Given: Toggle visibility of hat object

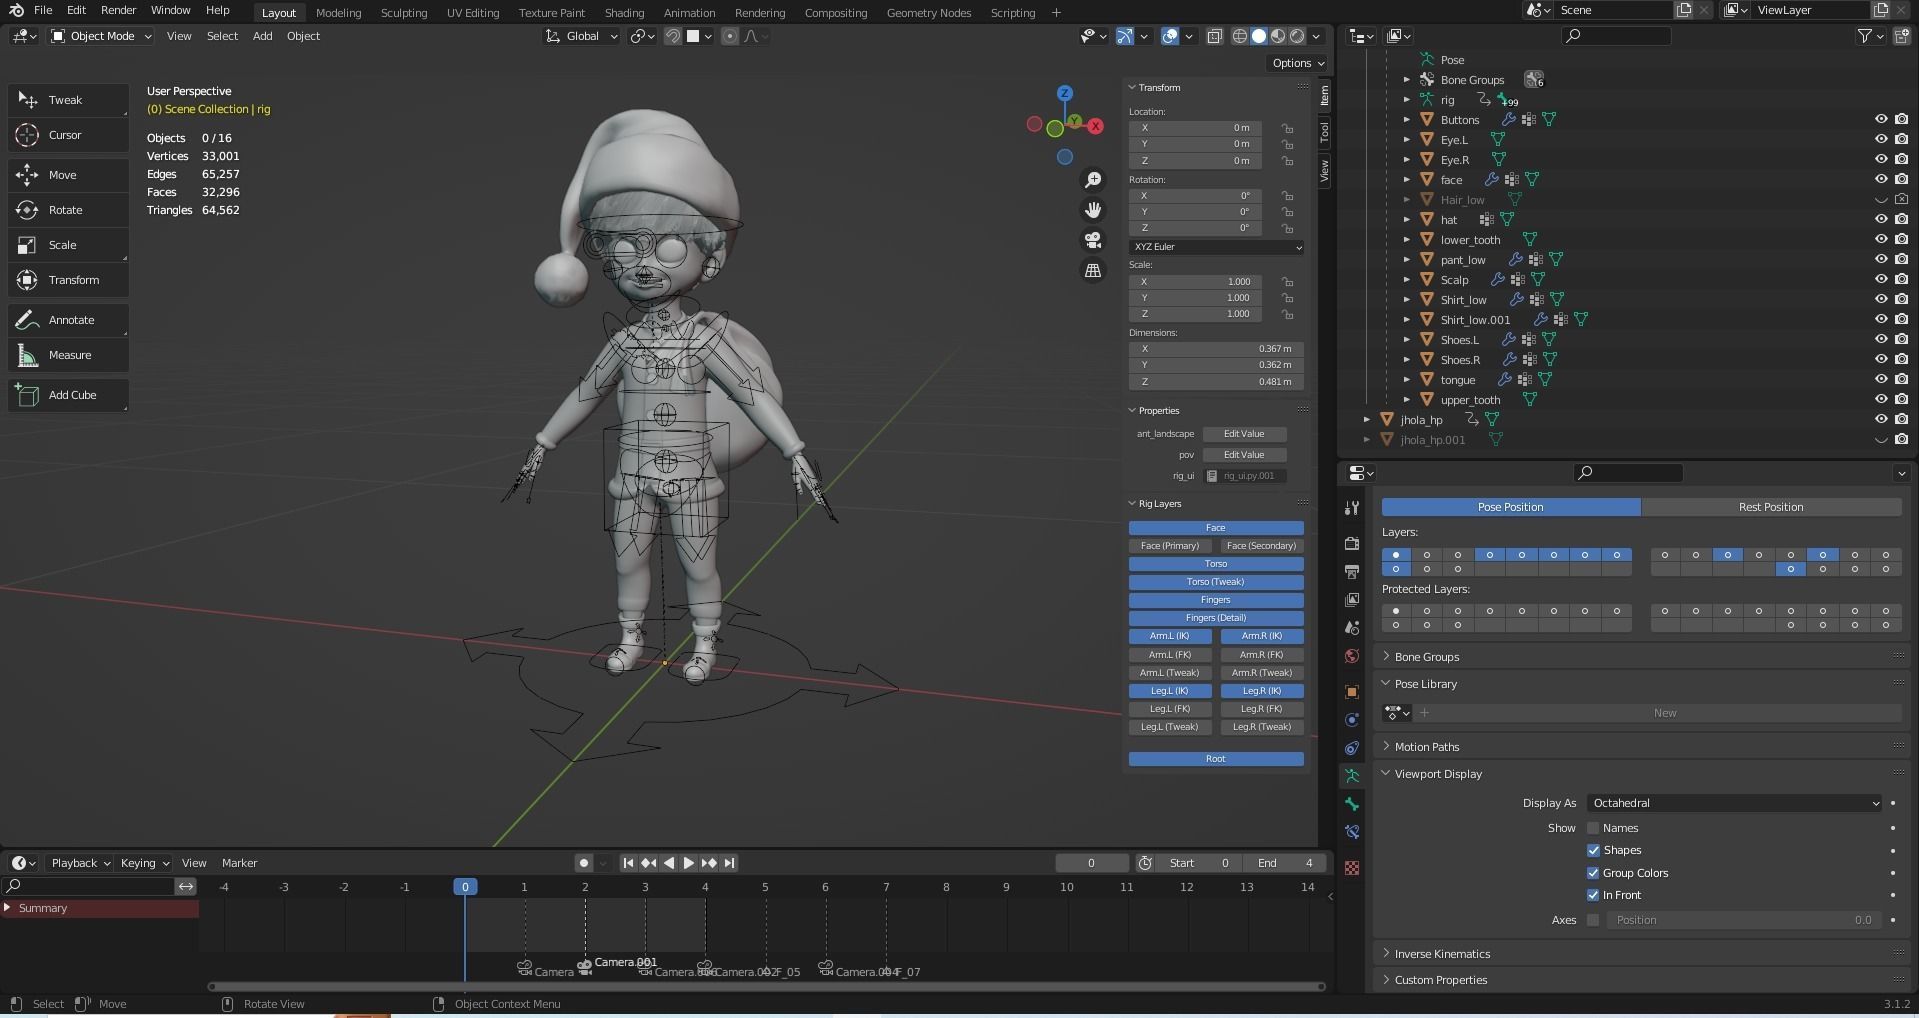Looking at the screenshot, I should [1881, 219].
